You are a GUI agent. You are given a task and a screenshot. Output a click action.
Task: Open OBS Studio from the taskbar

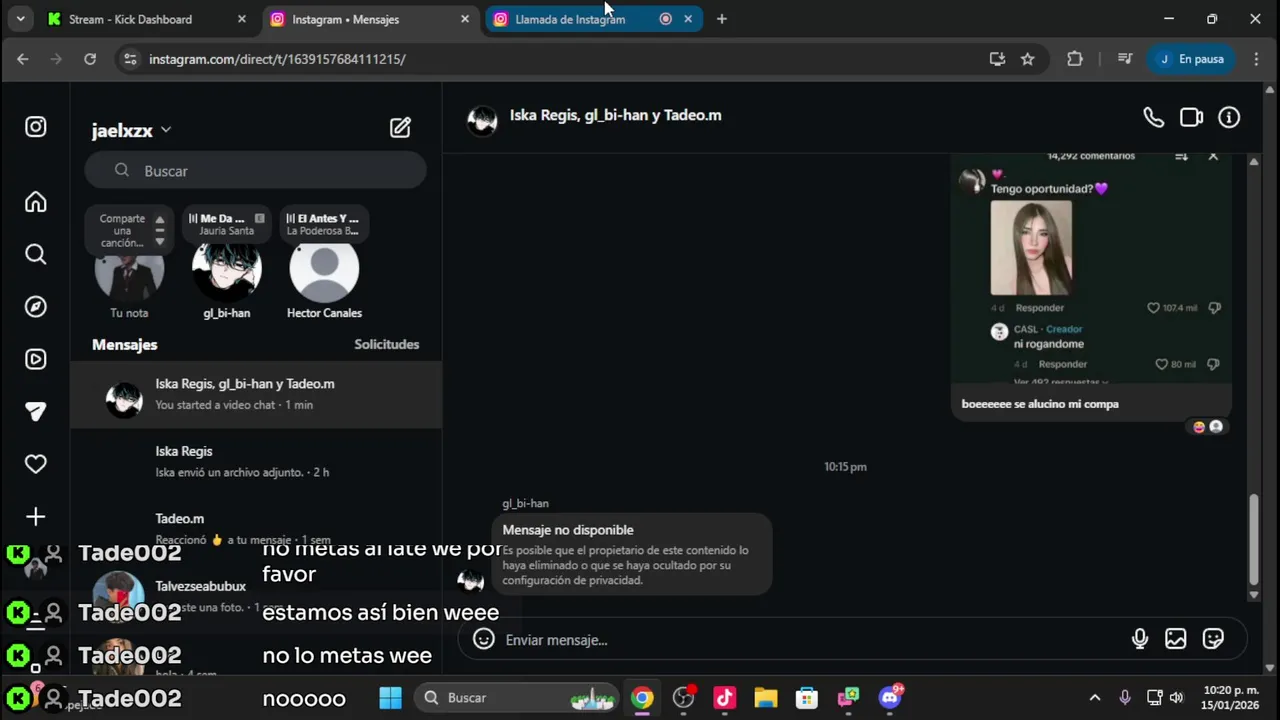pos(684,698)
